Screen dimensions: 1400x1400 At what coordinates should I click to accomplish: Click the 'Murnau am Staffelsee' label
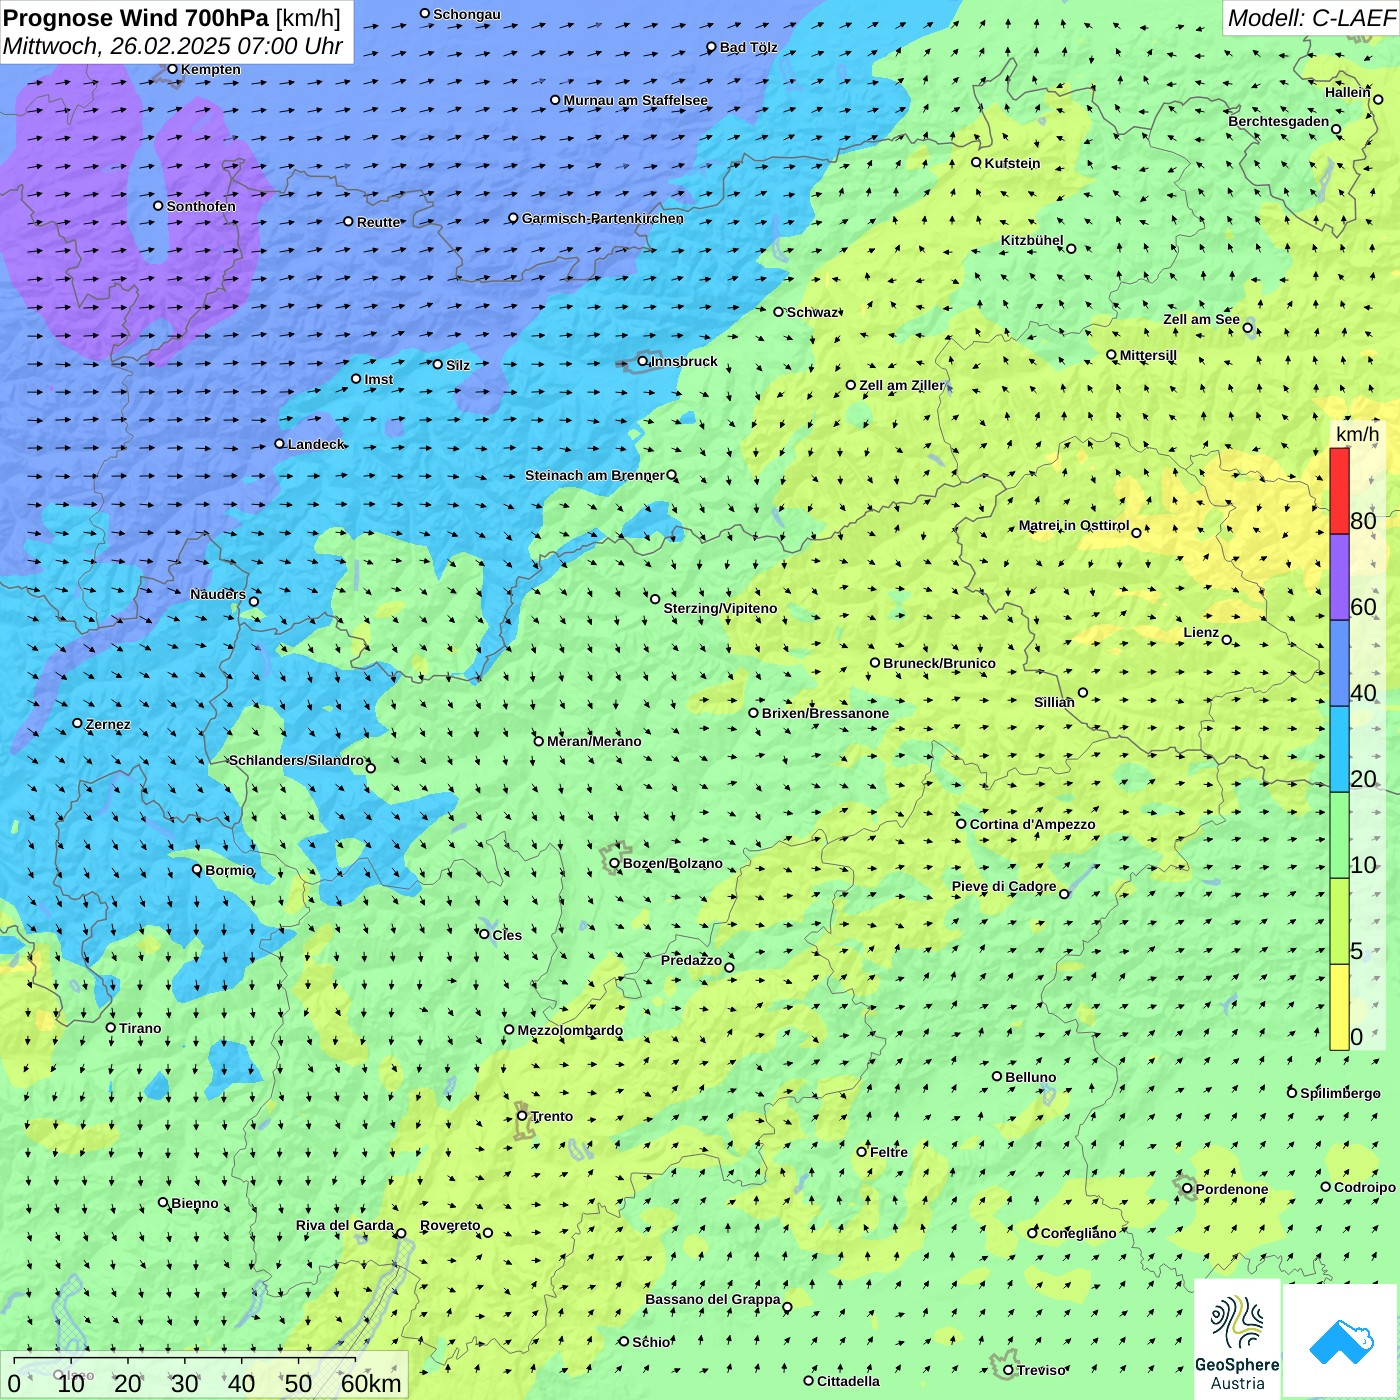(x=636, y=100)
